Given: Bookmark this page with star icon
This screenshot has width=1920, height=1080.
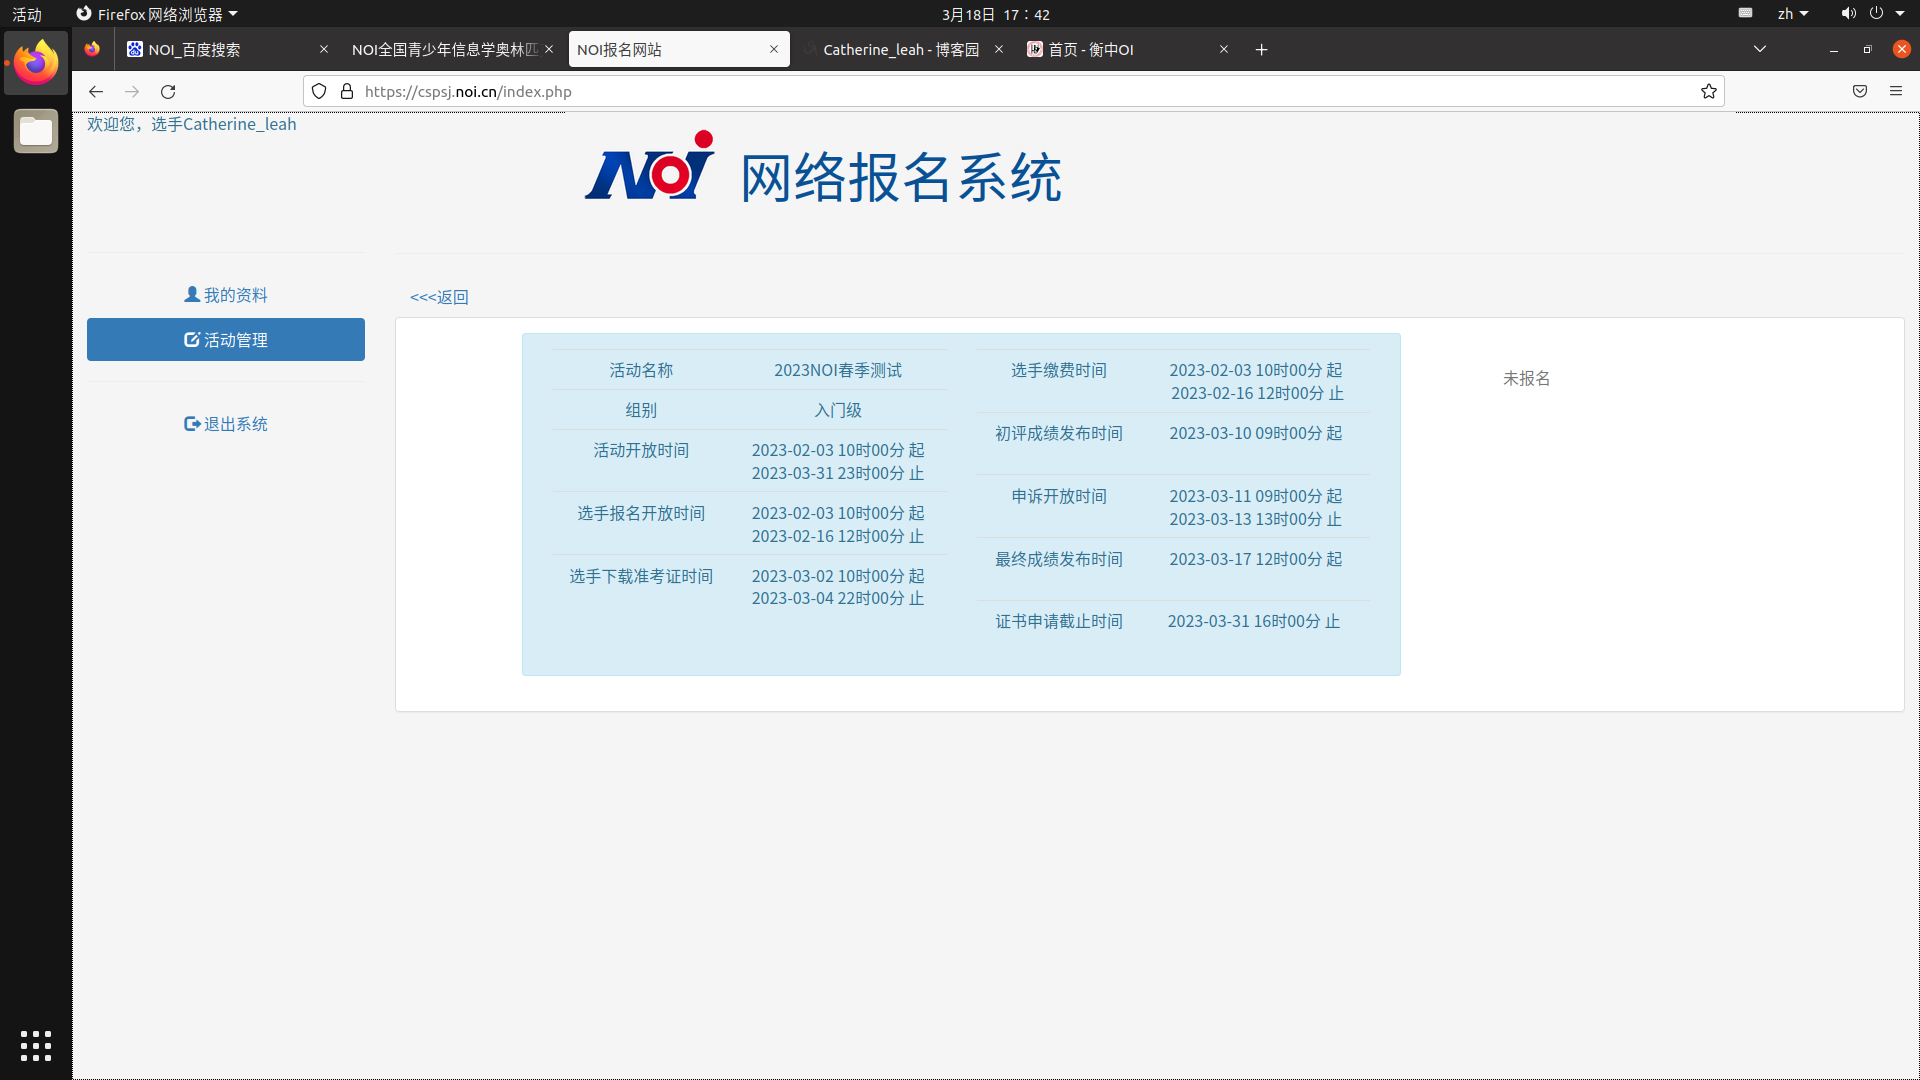Looking at the screenshot, I should tap(1709, 91).
